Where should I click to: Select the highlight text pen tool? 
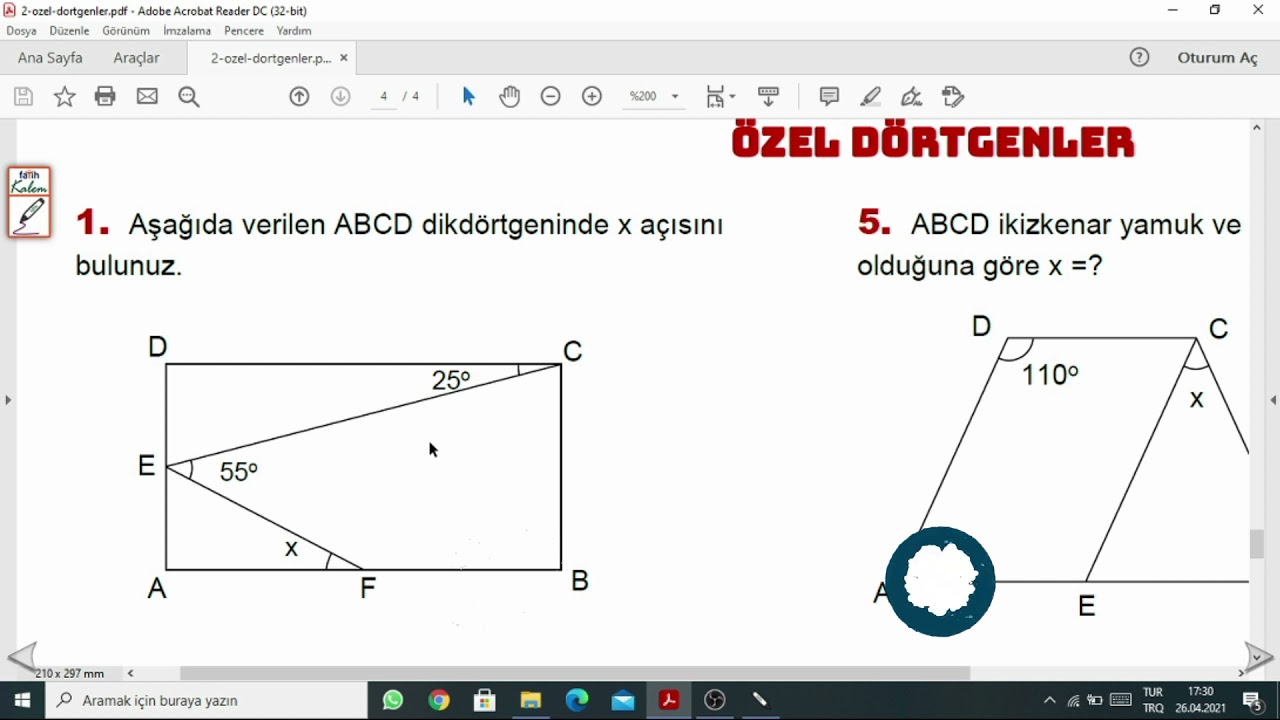(x=871, y=97)
